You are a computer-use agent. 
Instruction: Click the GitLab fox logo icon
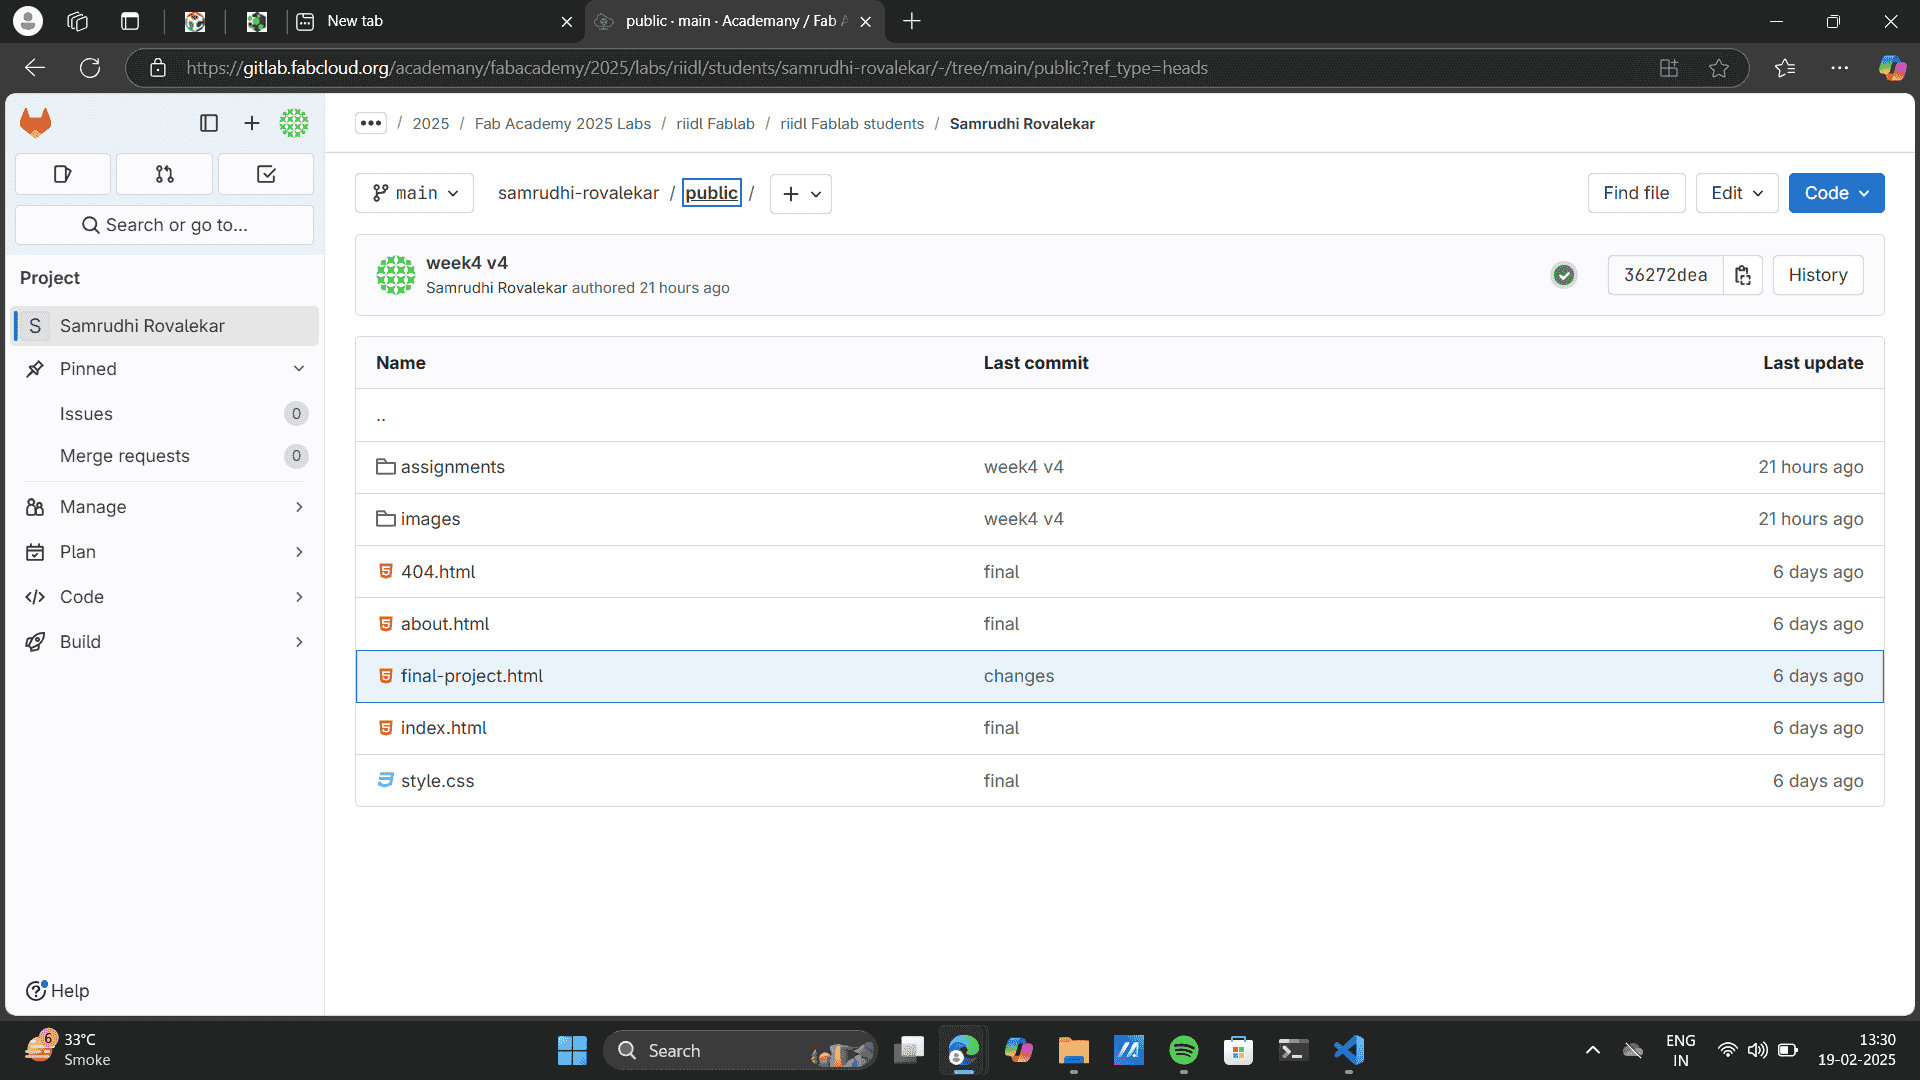36,121
